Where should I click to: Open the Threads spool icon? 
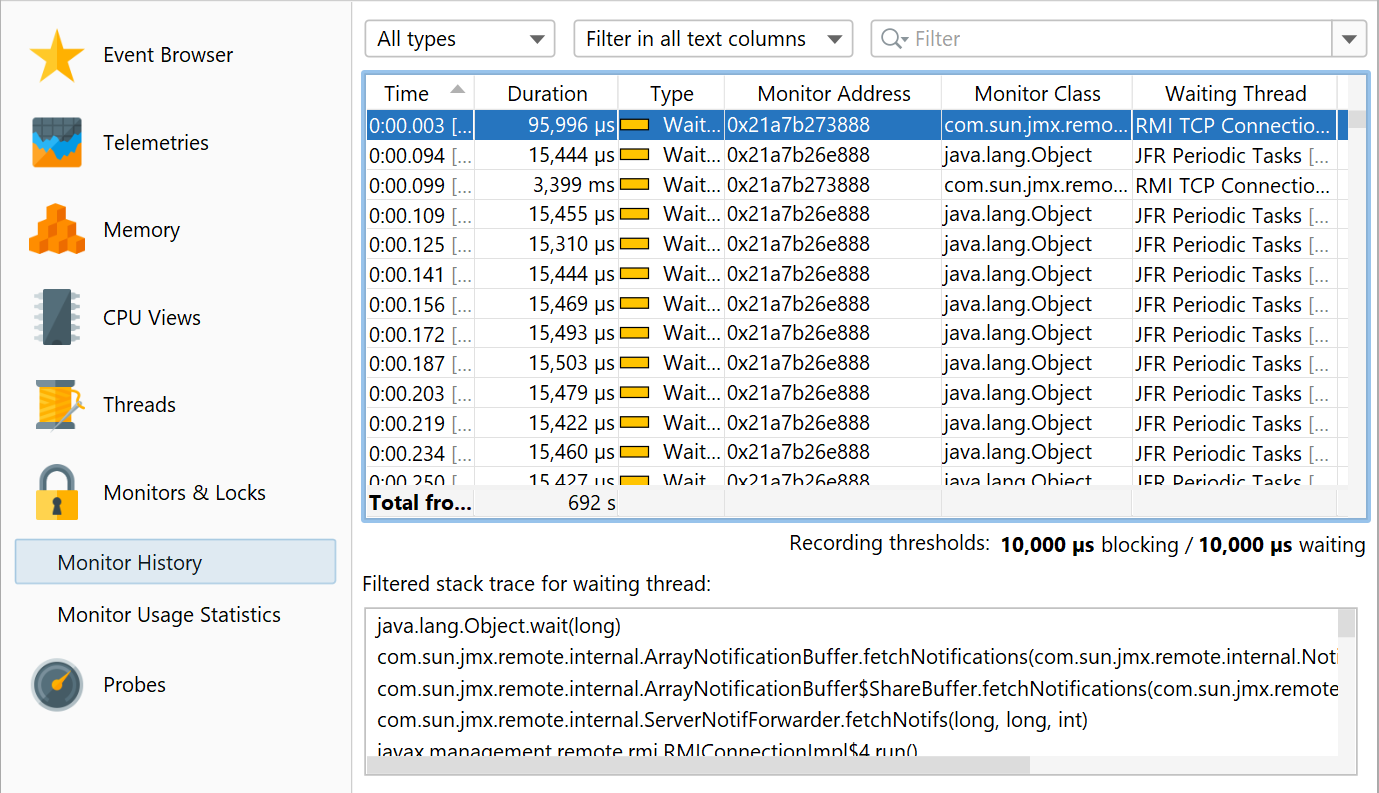(56, 405)
